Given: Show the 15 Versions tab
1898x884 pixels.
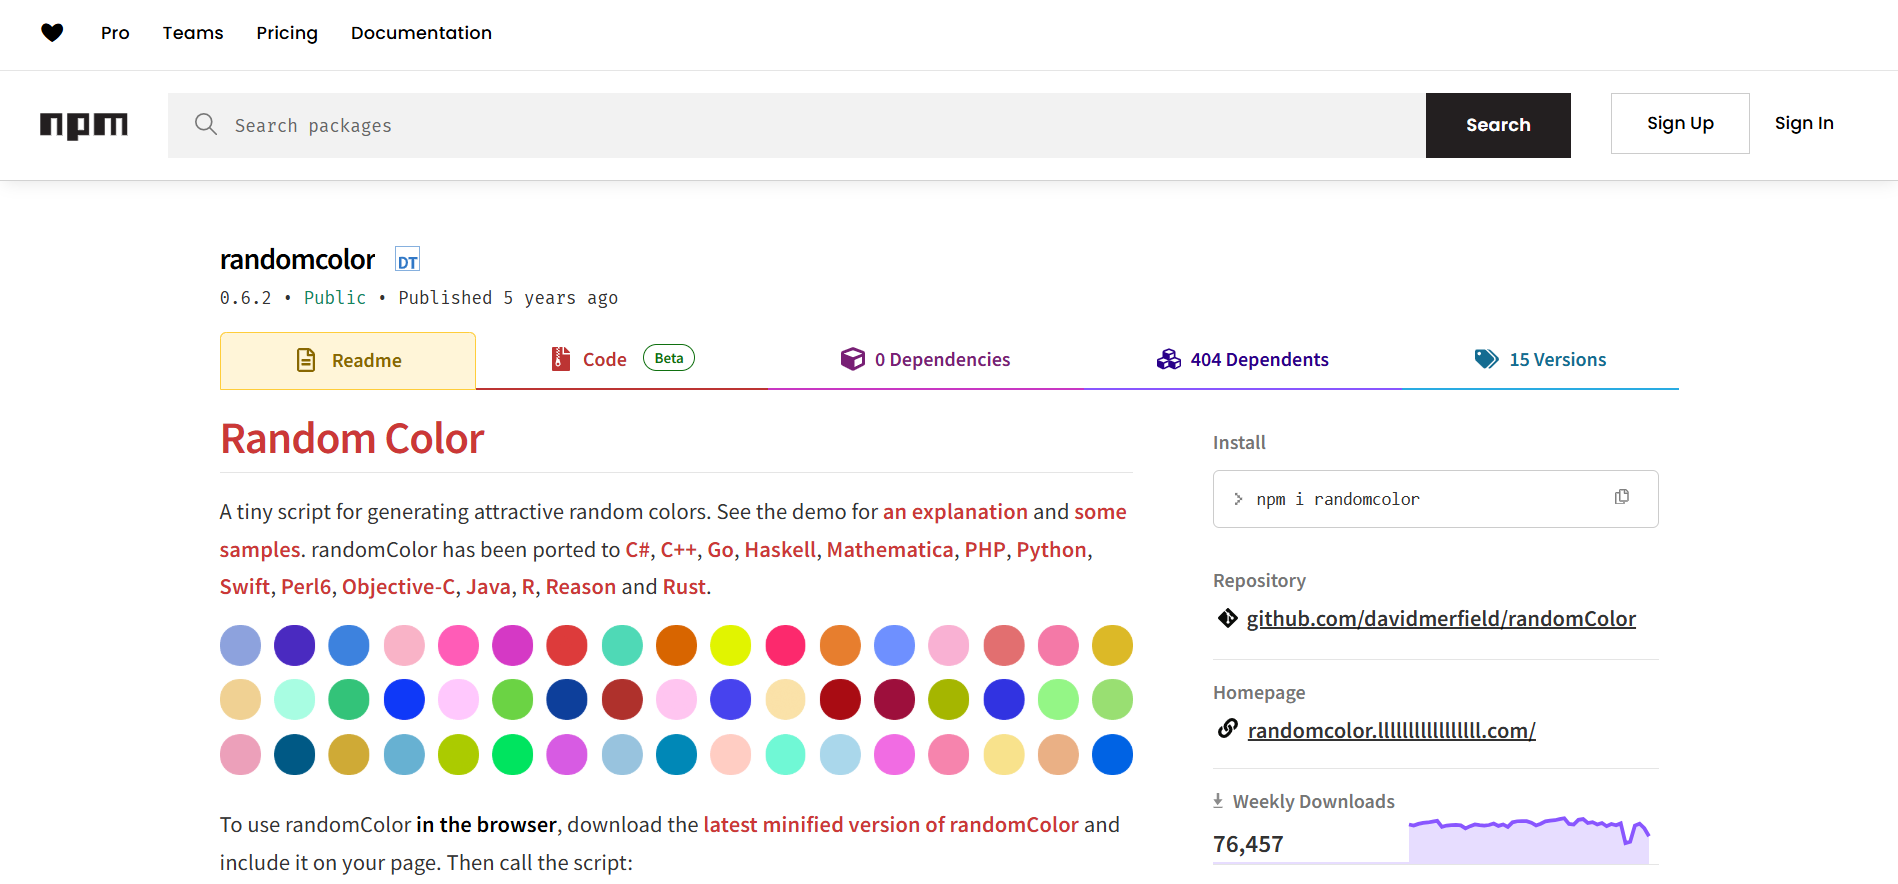Looking at the screenshot, I should [x=1540, y=360].
